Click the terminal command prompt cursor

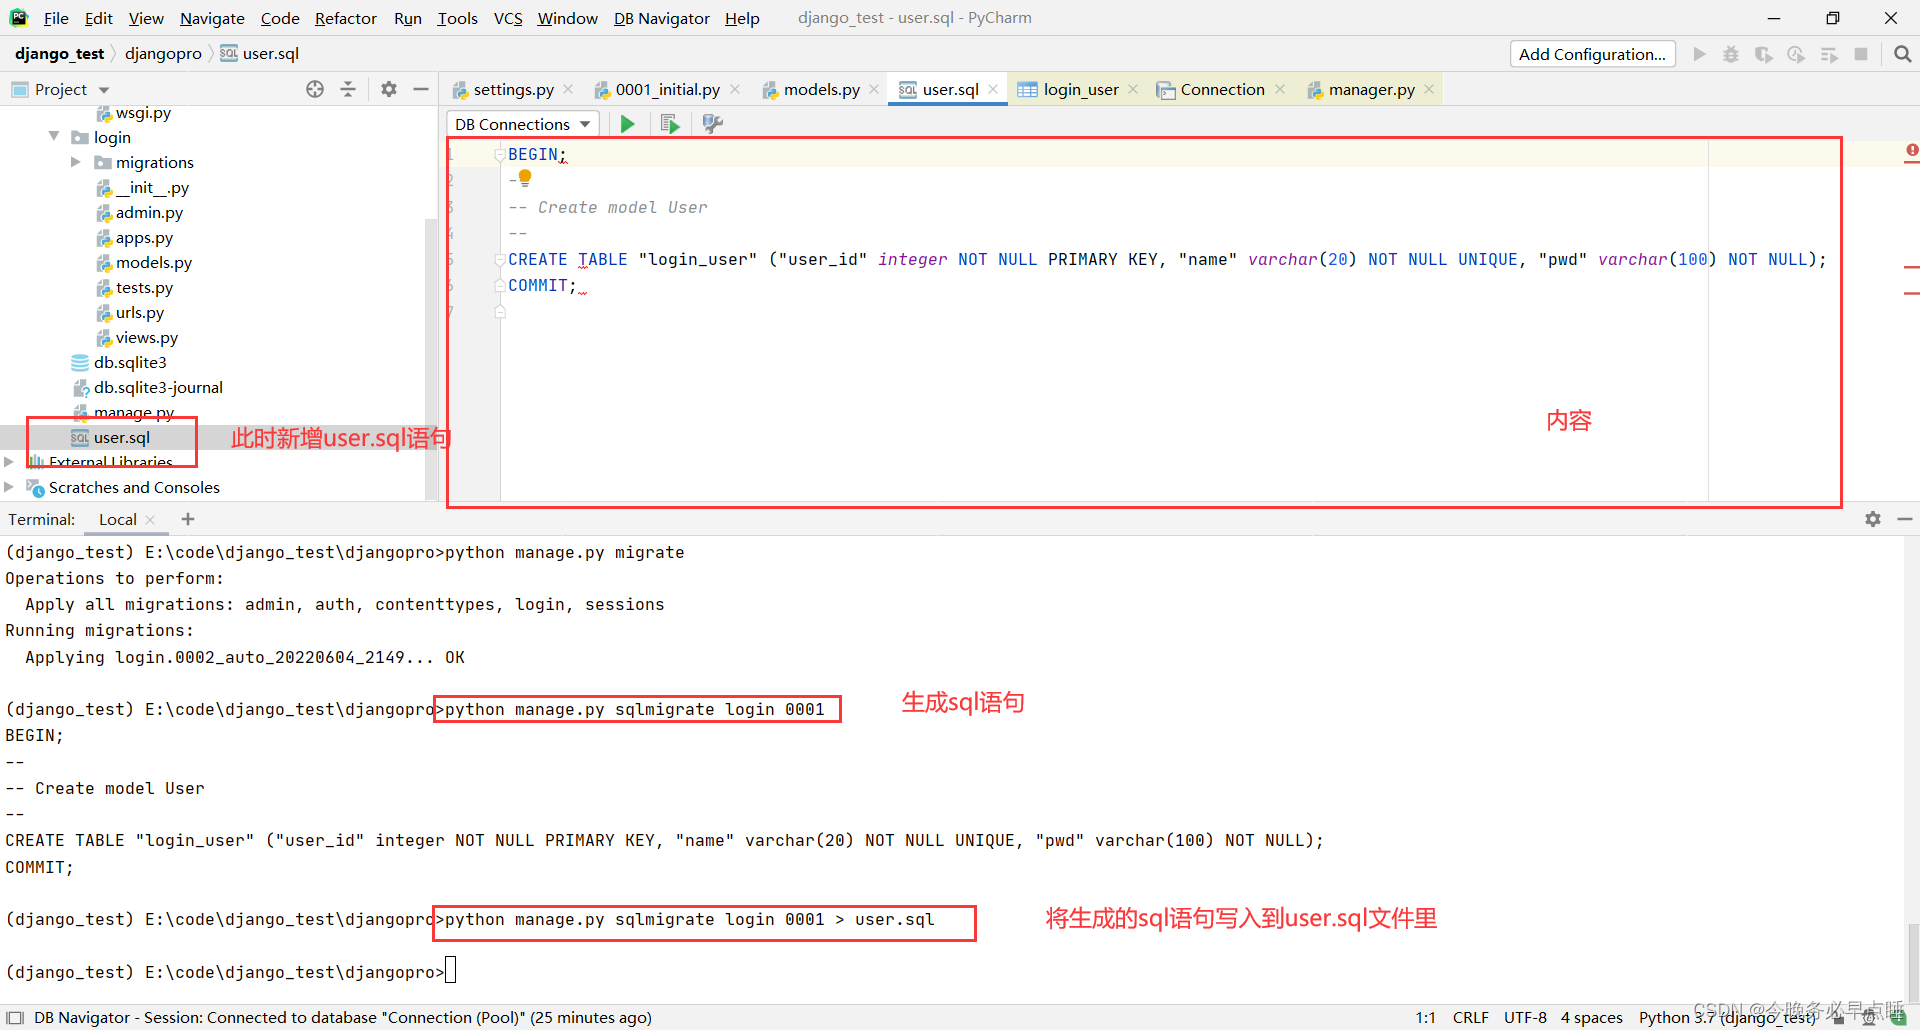451,970
